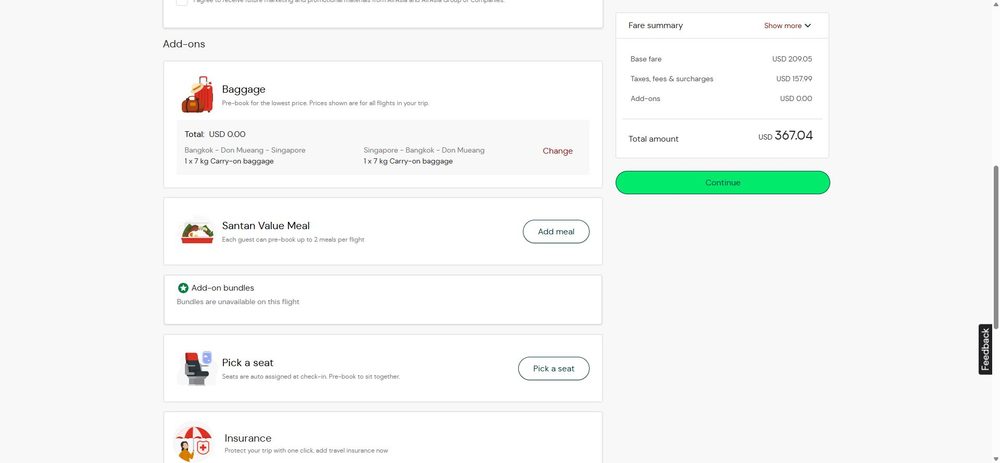Tick the marketing materials consent checkbox
The height and width of the screenshot is (463, 1000).
point(182,2)
